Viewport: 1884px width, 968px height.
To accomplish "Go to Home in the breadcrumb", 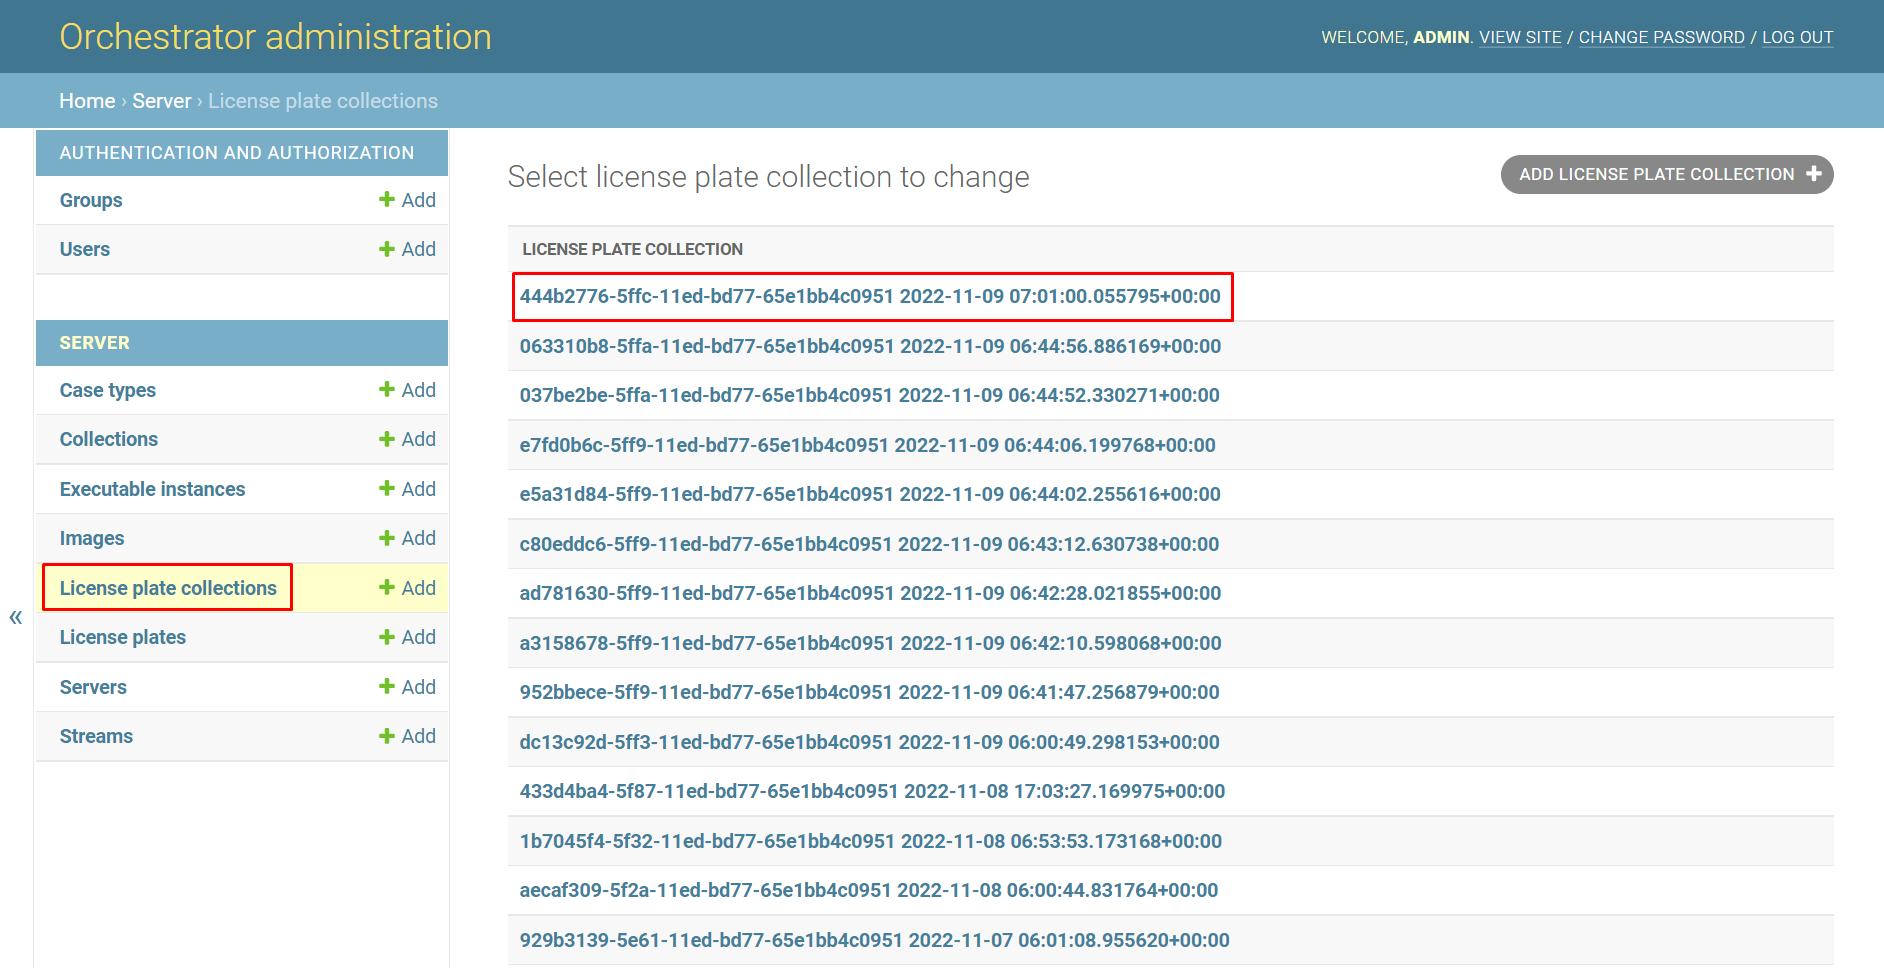I will tap(87, 101).
